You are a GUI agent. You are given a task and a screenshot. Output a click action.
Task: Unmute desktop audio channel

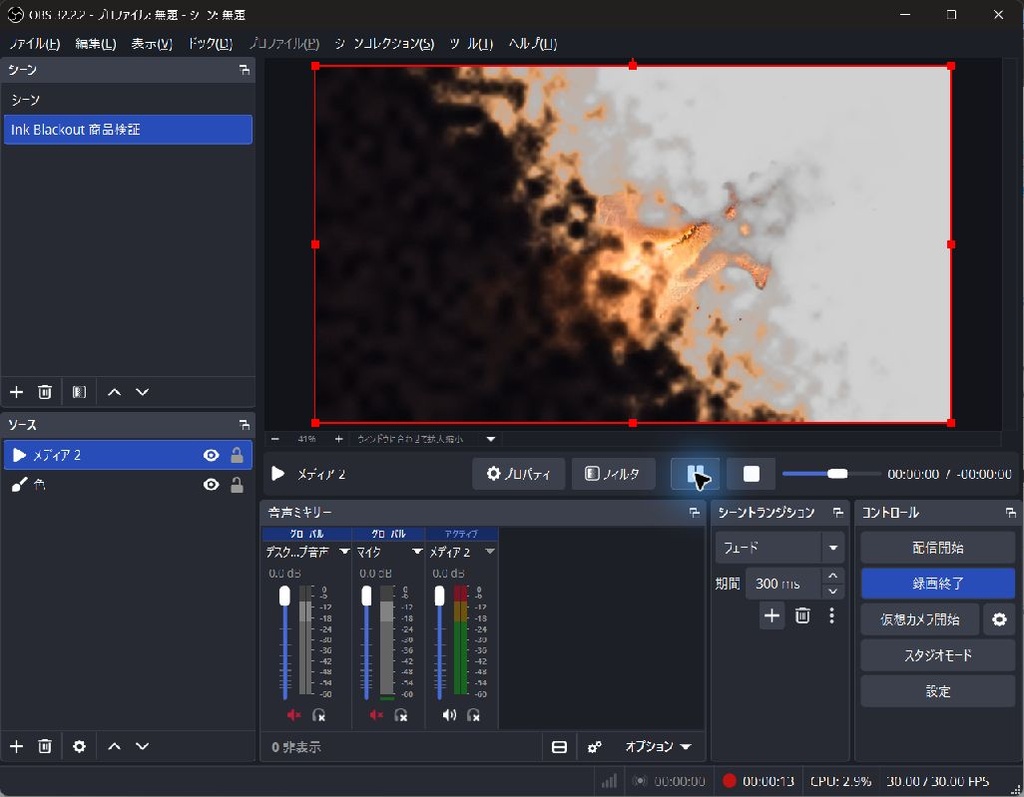coord(294,715)
